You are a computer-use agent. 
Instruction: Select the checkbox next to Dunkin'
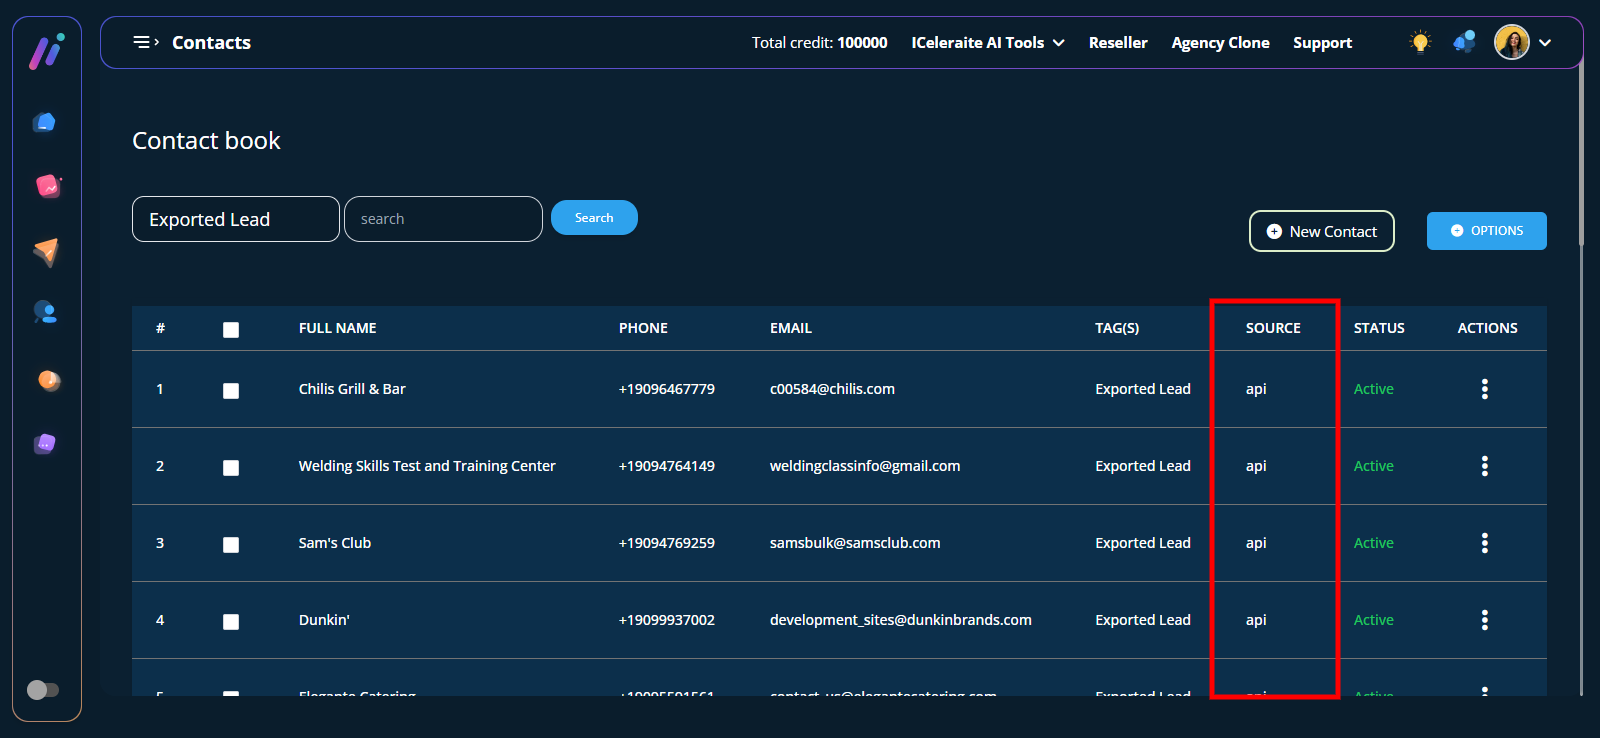pos(231,622)
